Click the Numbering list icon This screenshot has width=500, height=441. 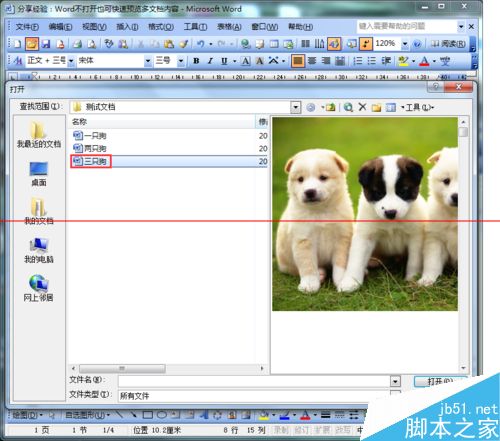(358, 61)
